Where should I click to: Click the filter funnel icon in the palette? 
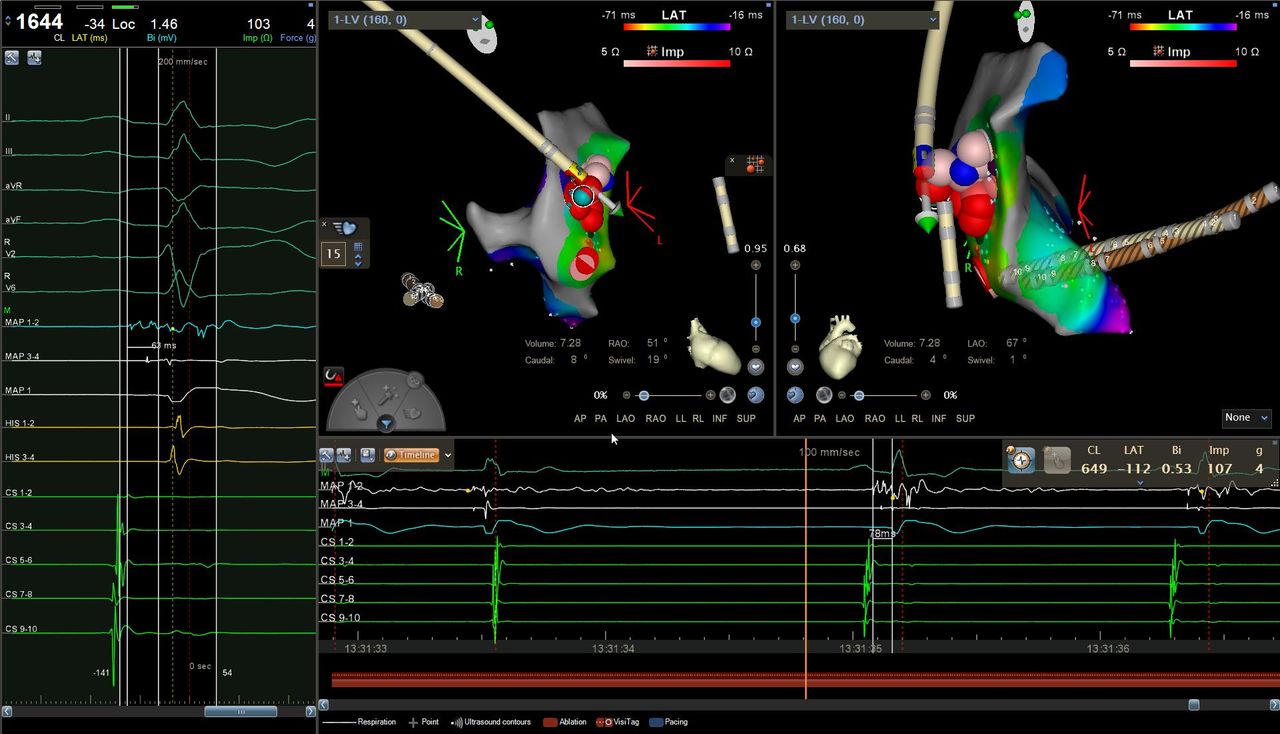[385, 424]
